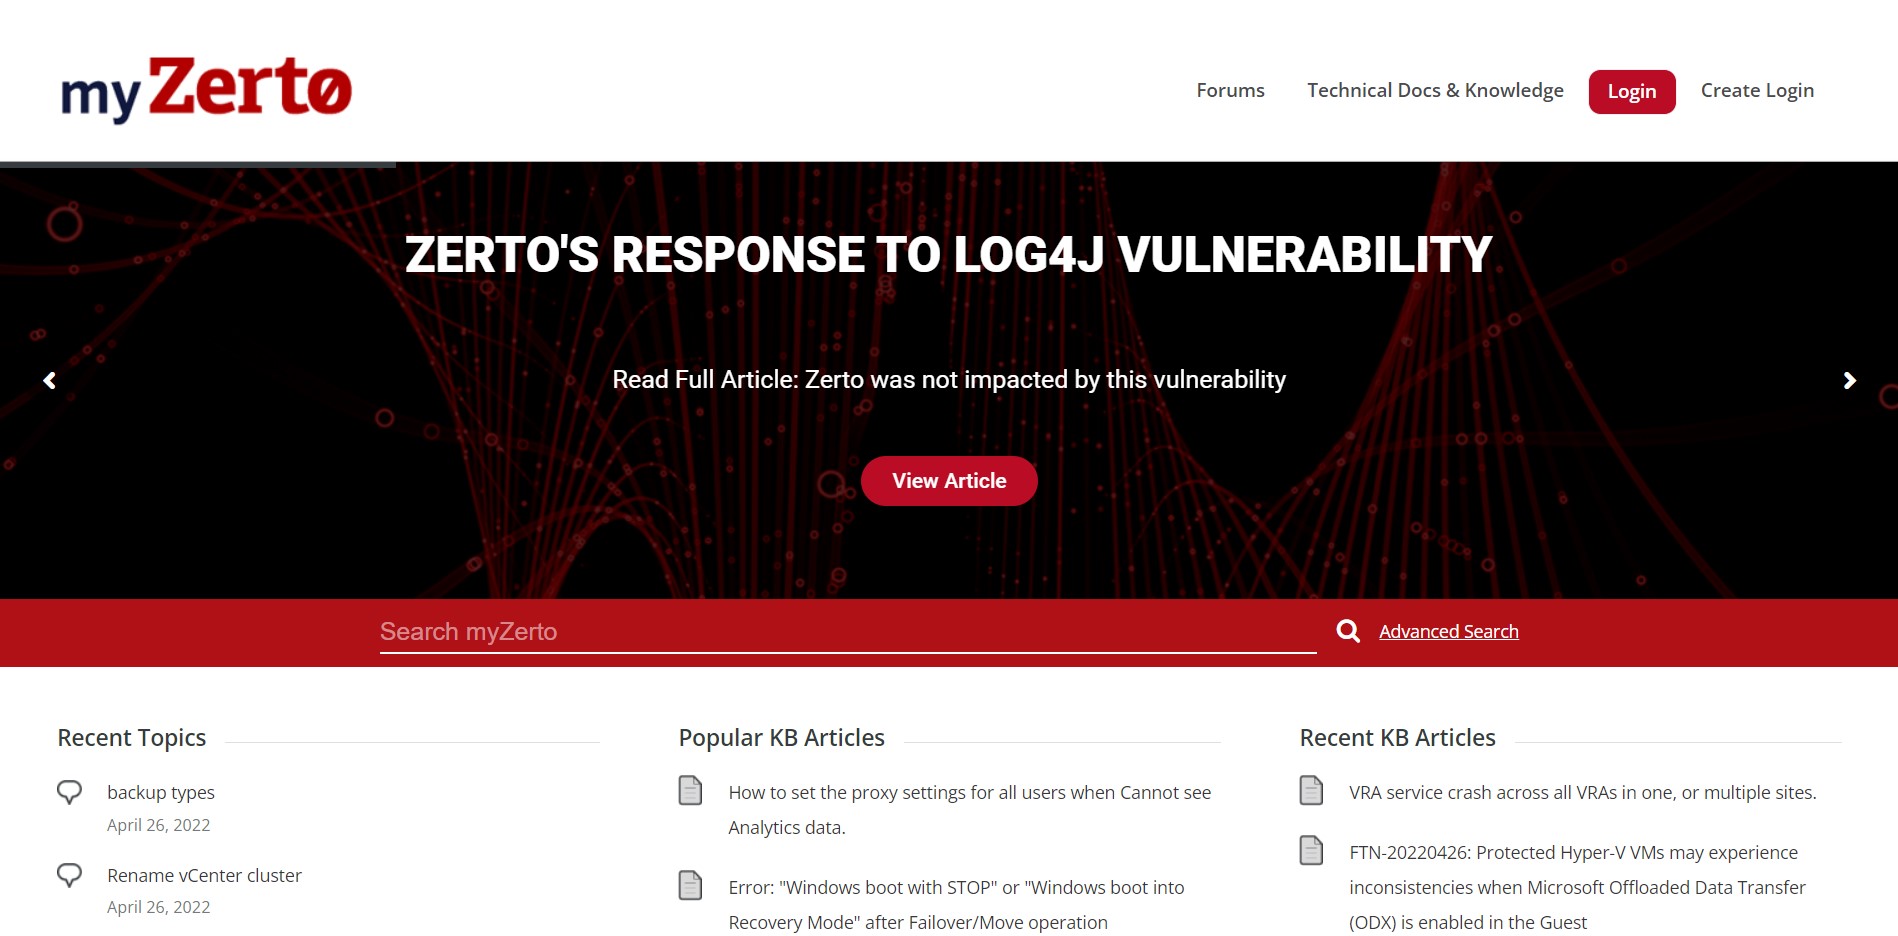Click April 26, 2022 date under Rename vCenter cluster
This screenshot has width=1898, height=936.
(x=159, y=907)
